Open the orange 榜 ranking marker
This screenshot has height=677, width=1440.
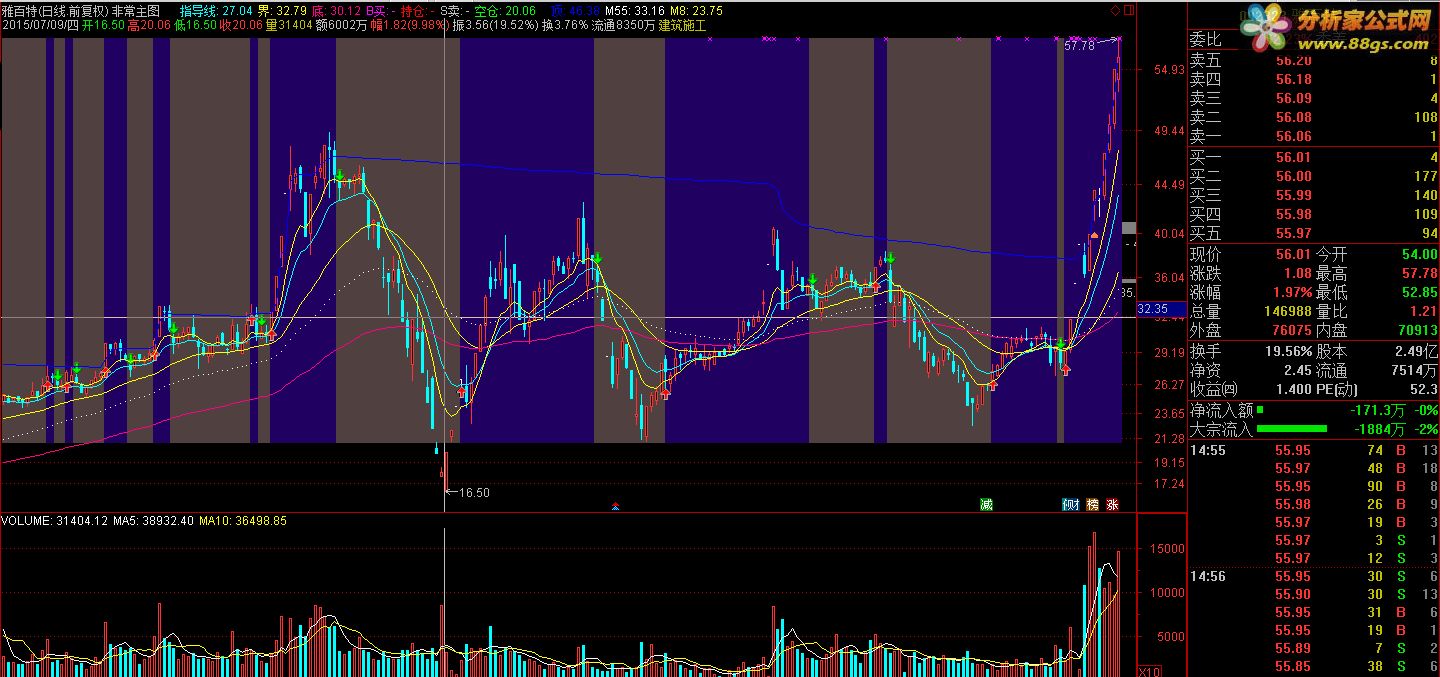point(1092,504)
